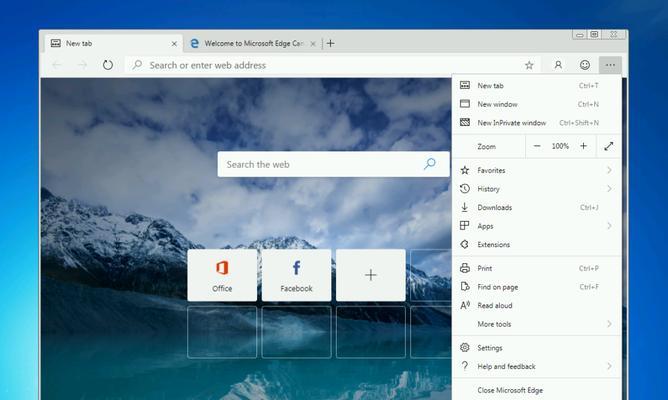Click the Apps grid icon in menu
Image resolution: width=668 pixels, height=400 pixels.
[465, 225]
